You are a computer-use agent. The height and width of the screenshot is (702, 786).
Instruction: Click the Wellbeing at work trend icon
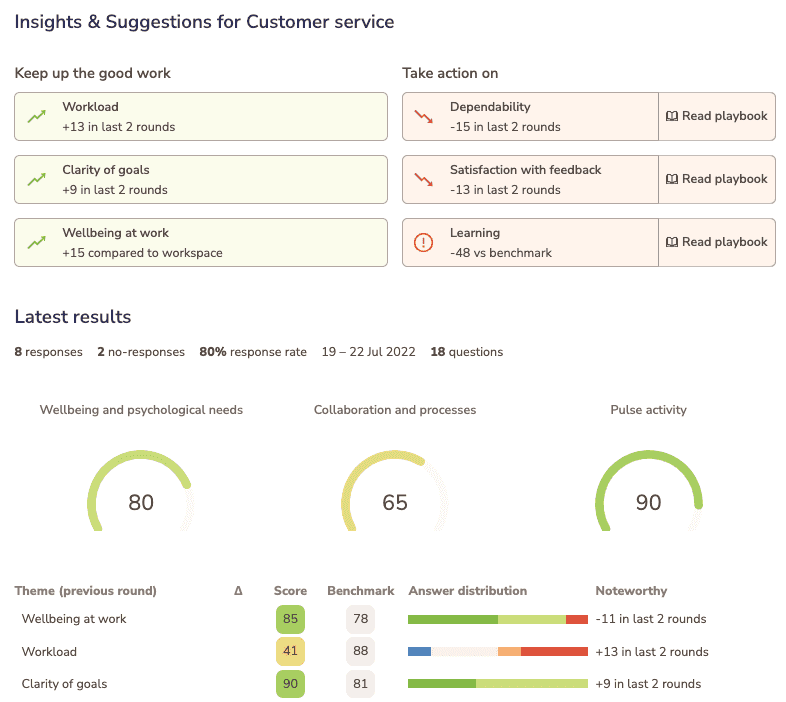37,243
